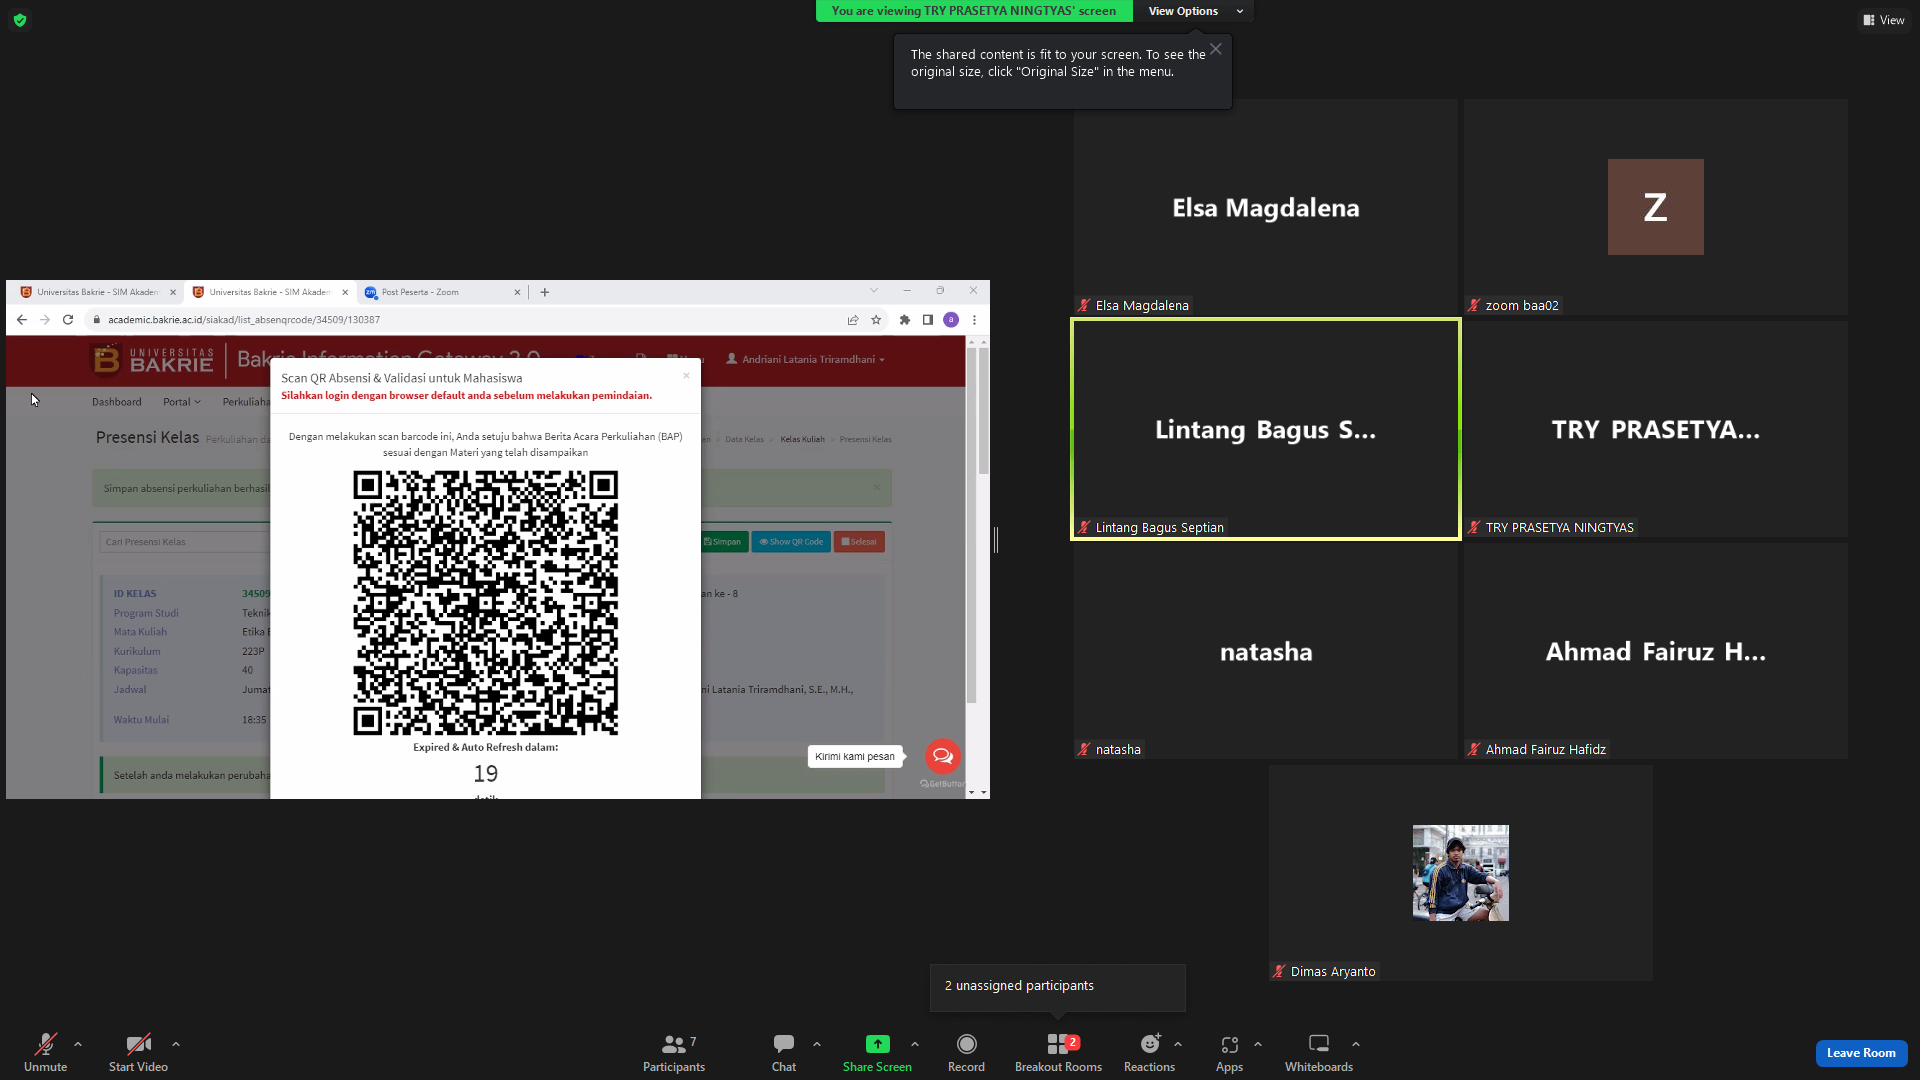The width and height of the screenshot is (1920, 1080).
Task: Start recording with the Record button
Action: pyautogui.click(x=966, y=1053)
